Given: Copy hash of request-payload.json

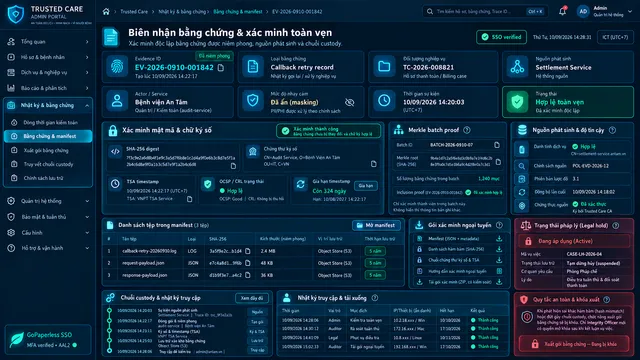Looking at the screenshot, I should pyautogui.click(x=248, y=263).
